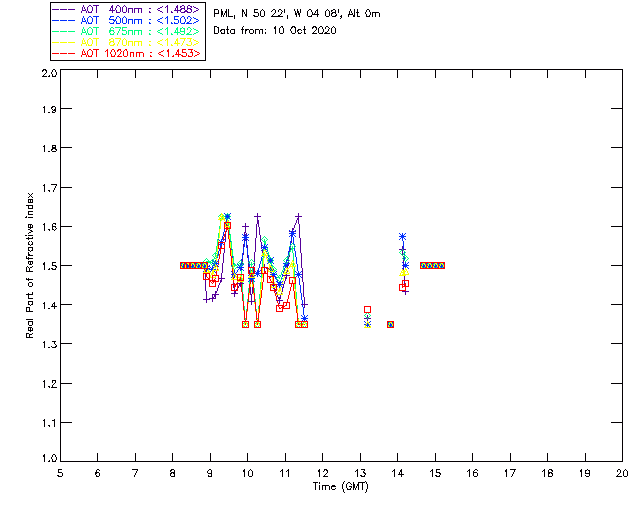640x512 pixels.
Task: Click the isolated red square marker near 13.2 GMT
Action: (x=367, y=309)
